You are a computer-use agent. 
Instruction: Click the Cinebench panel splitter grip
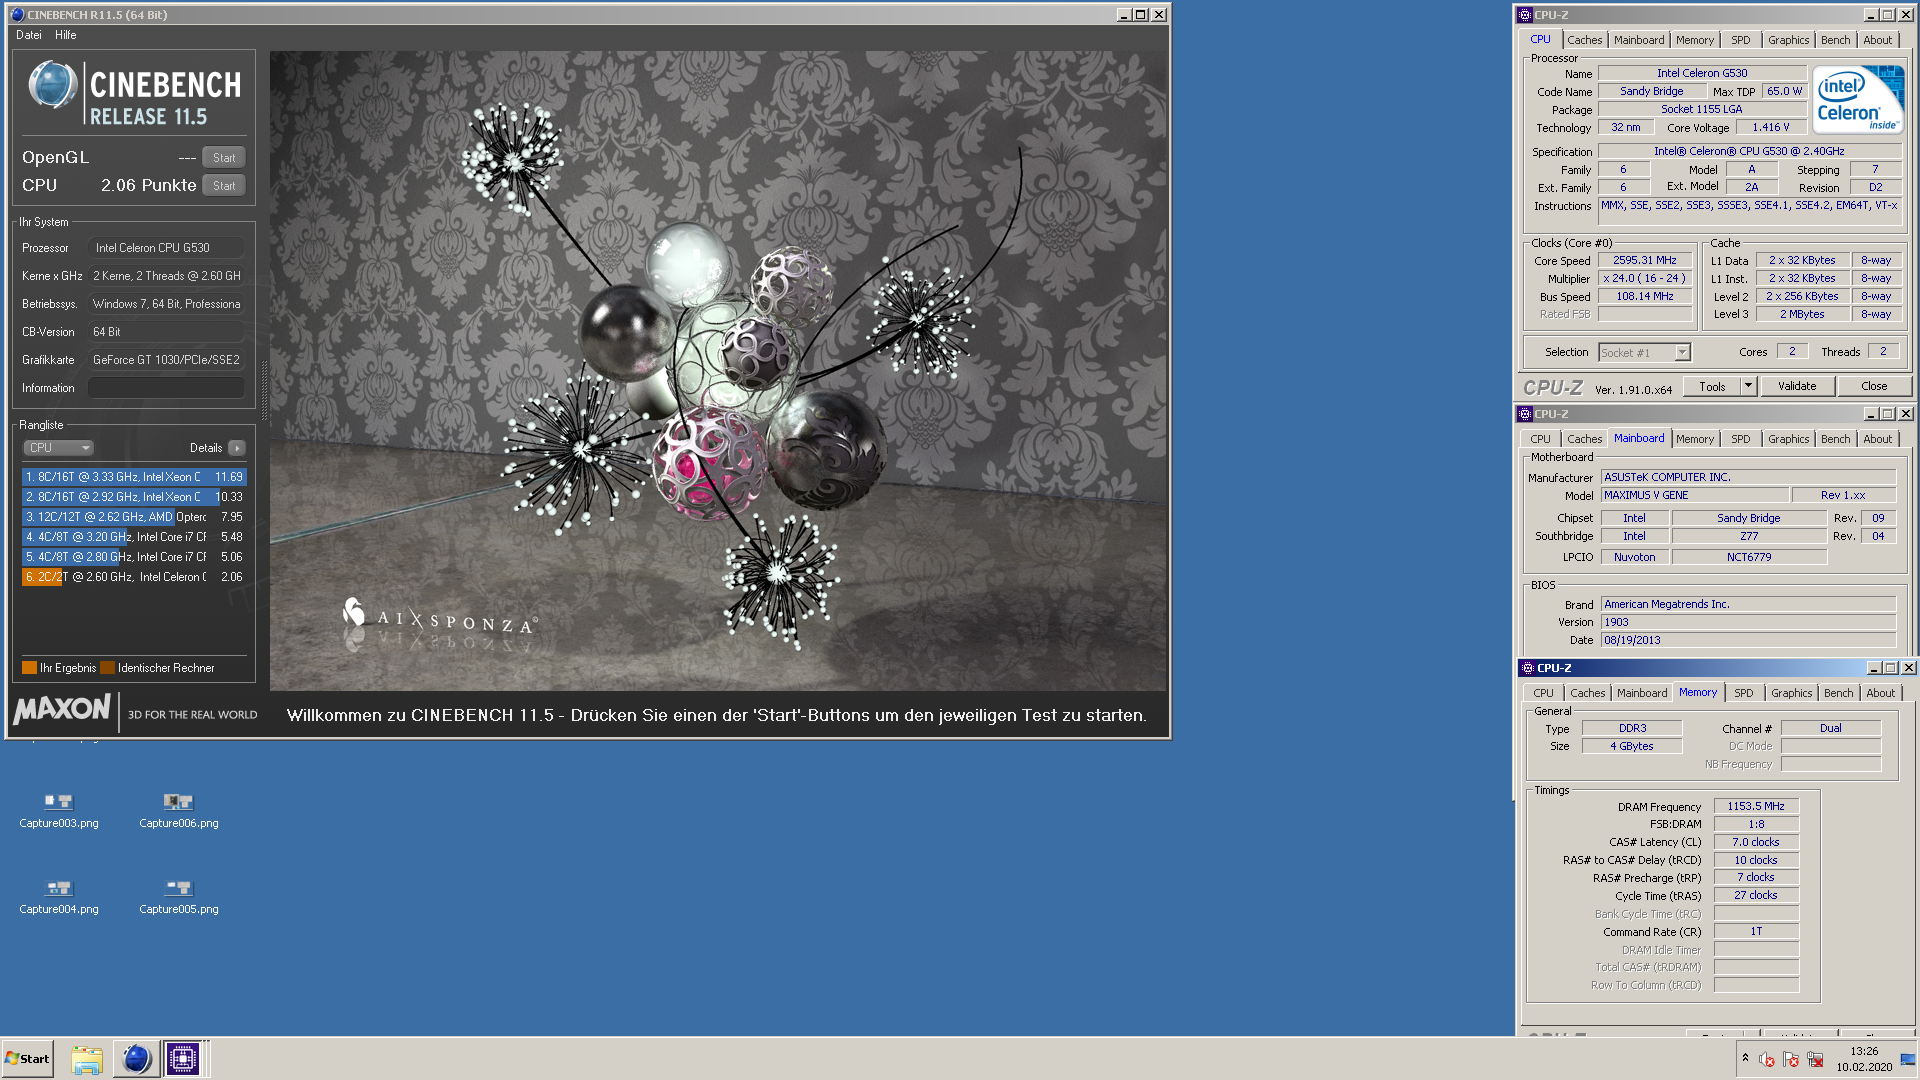coord(264,390)
